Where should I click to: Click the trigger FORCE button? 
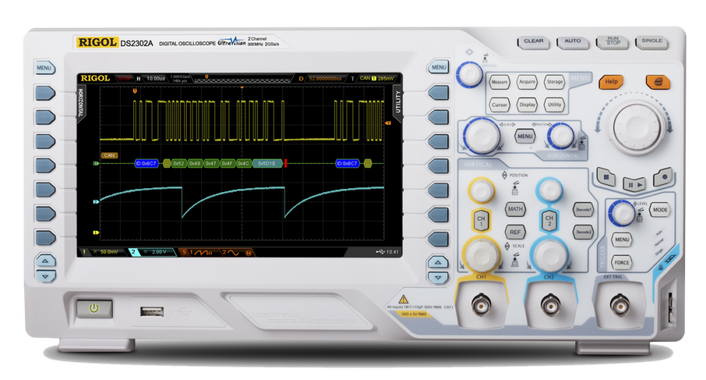click(622, 262)
